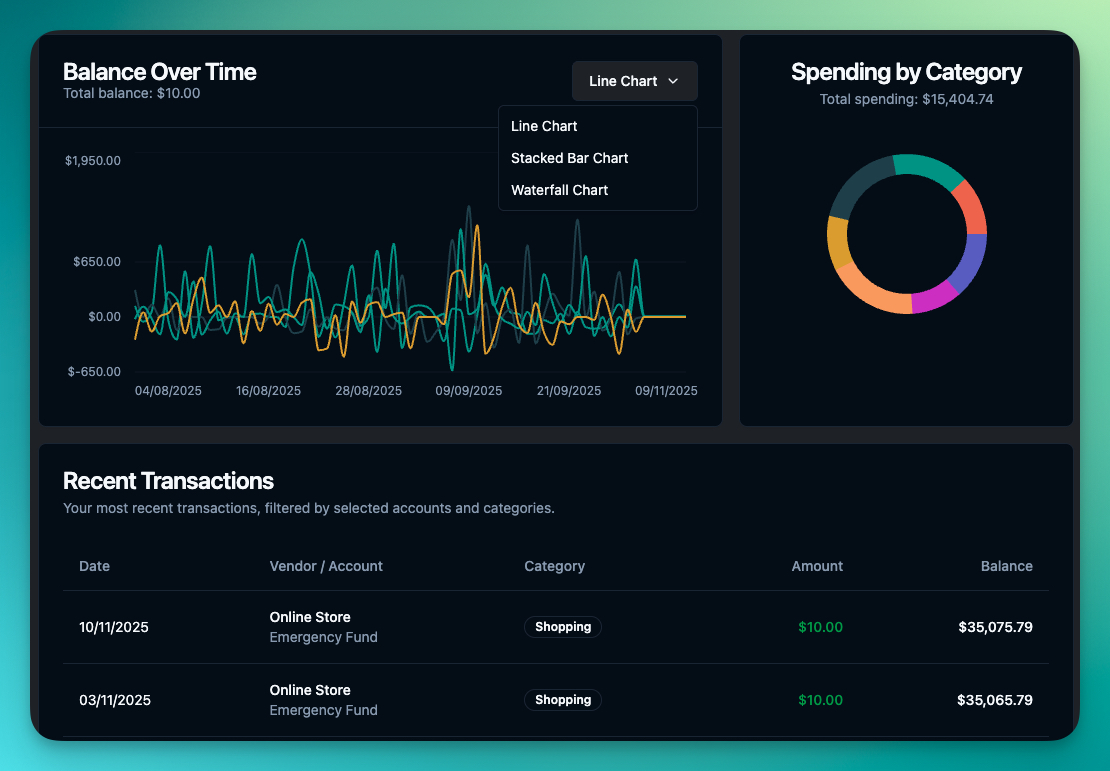Click Shopping badge in the 03/11/2025 row
This screenshot has width=1110, height=771.
(563, 700)
